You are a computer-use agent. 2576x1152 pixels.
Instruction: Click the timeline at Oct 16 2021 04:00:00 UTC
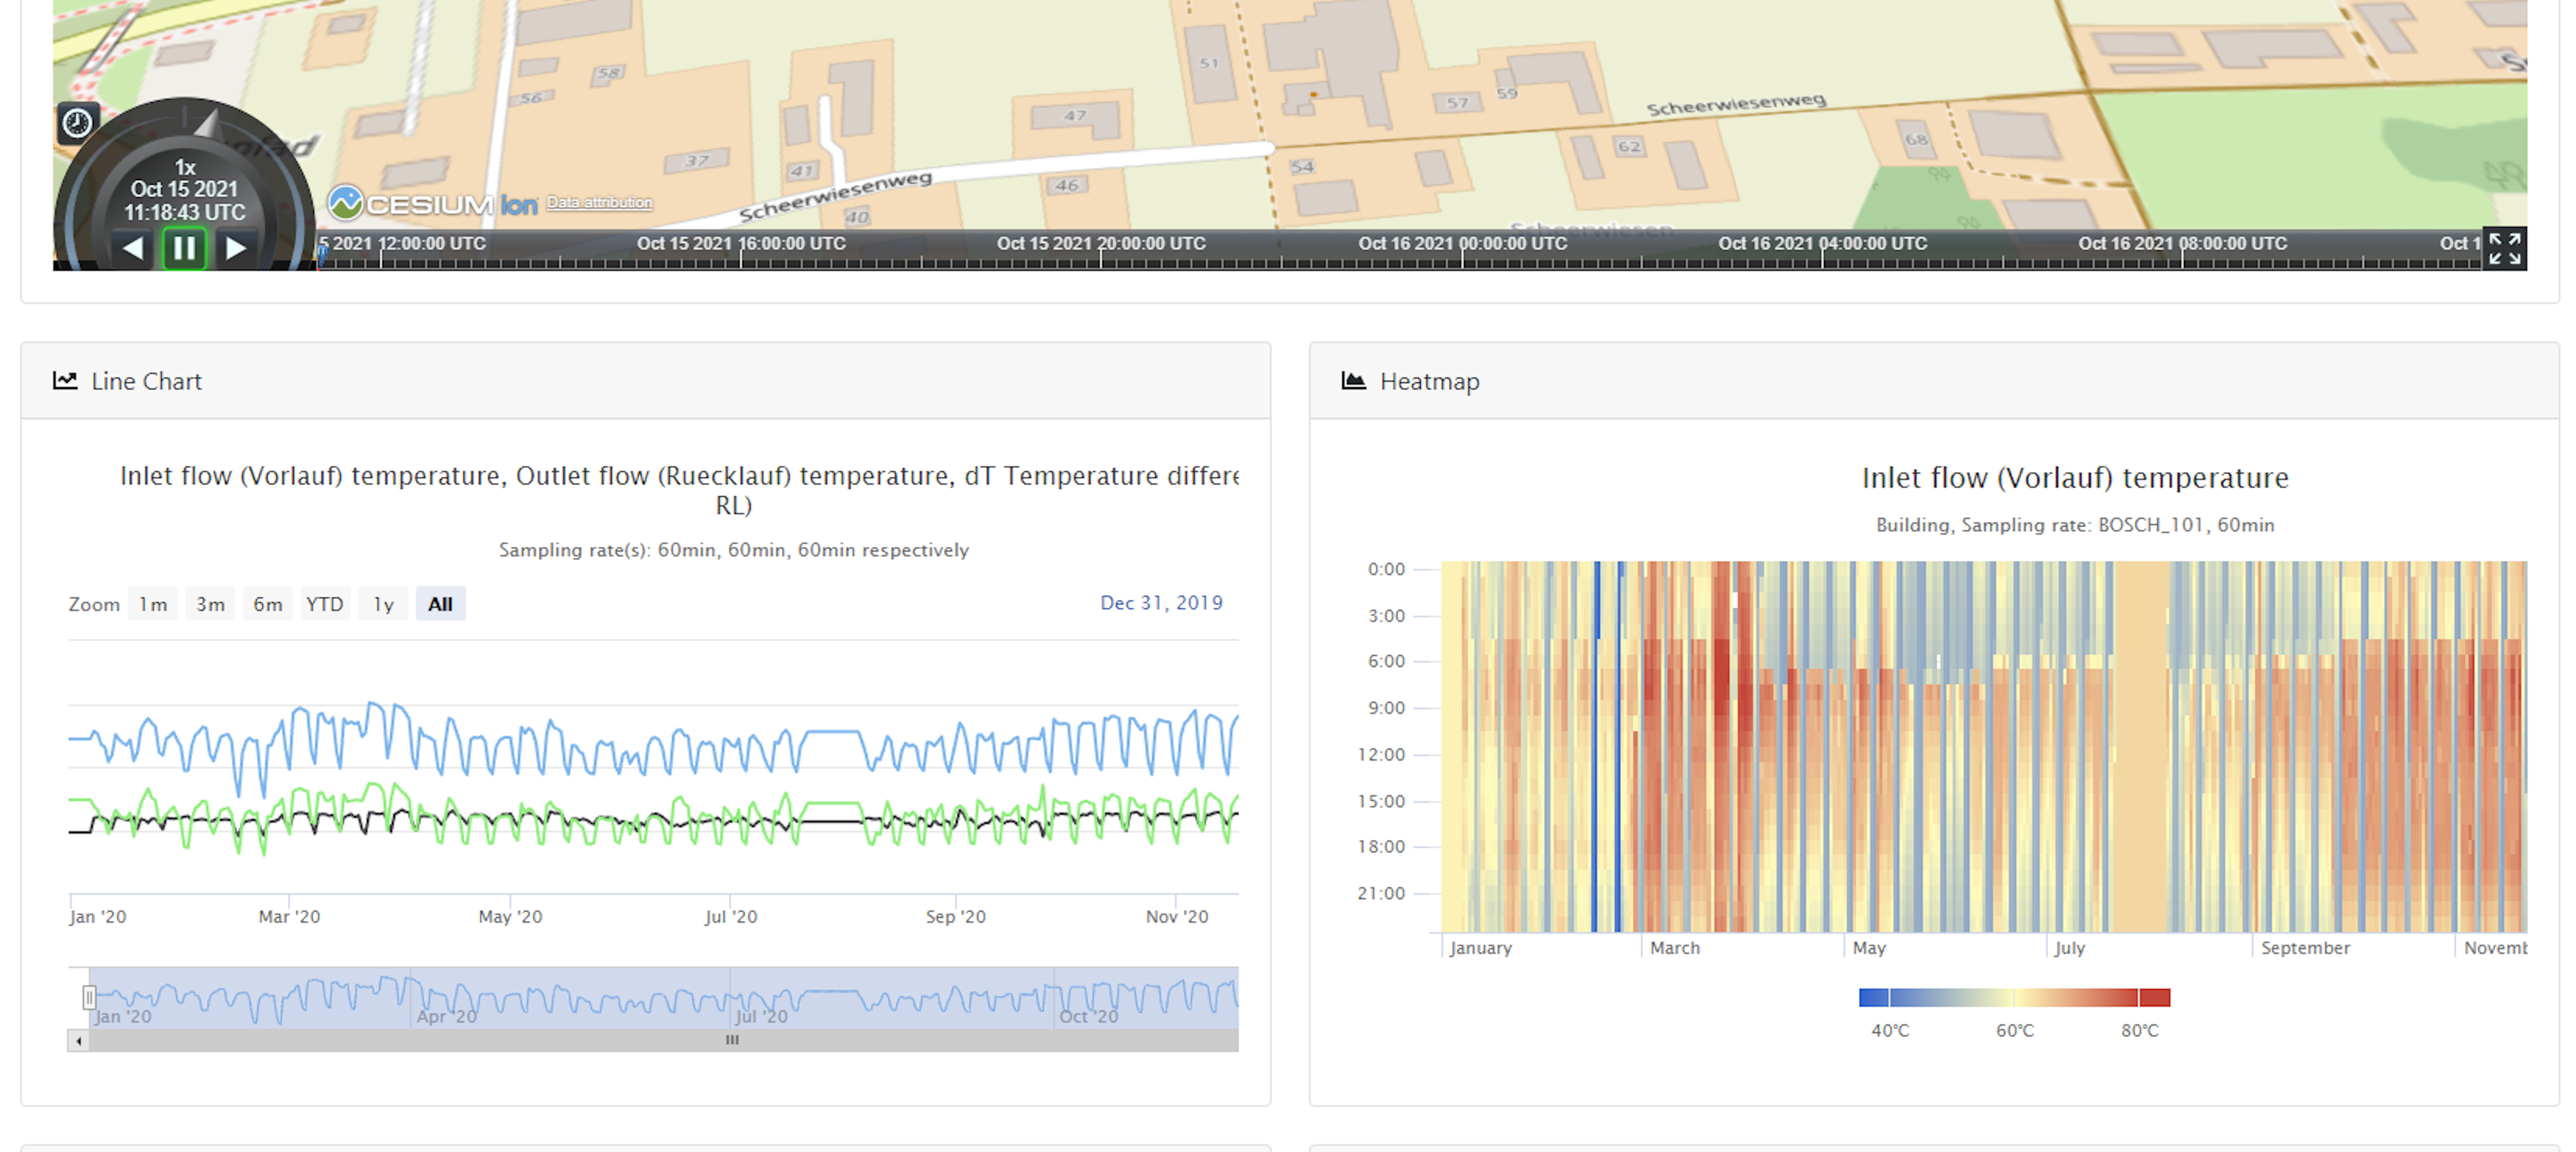pos(1822,244)
